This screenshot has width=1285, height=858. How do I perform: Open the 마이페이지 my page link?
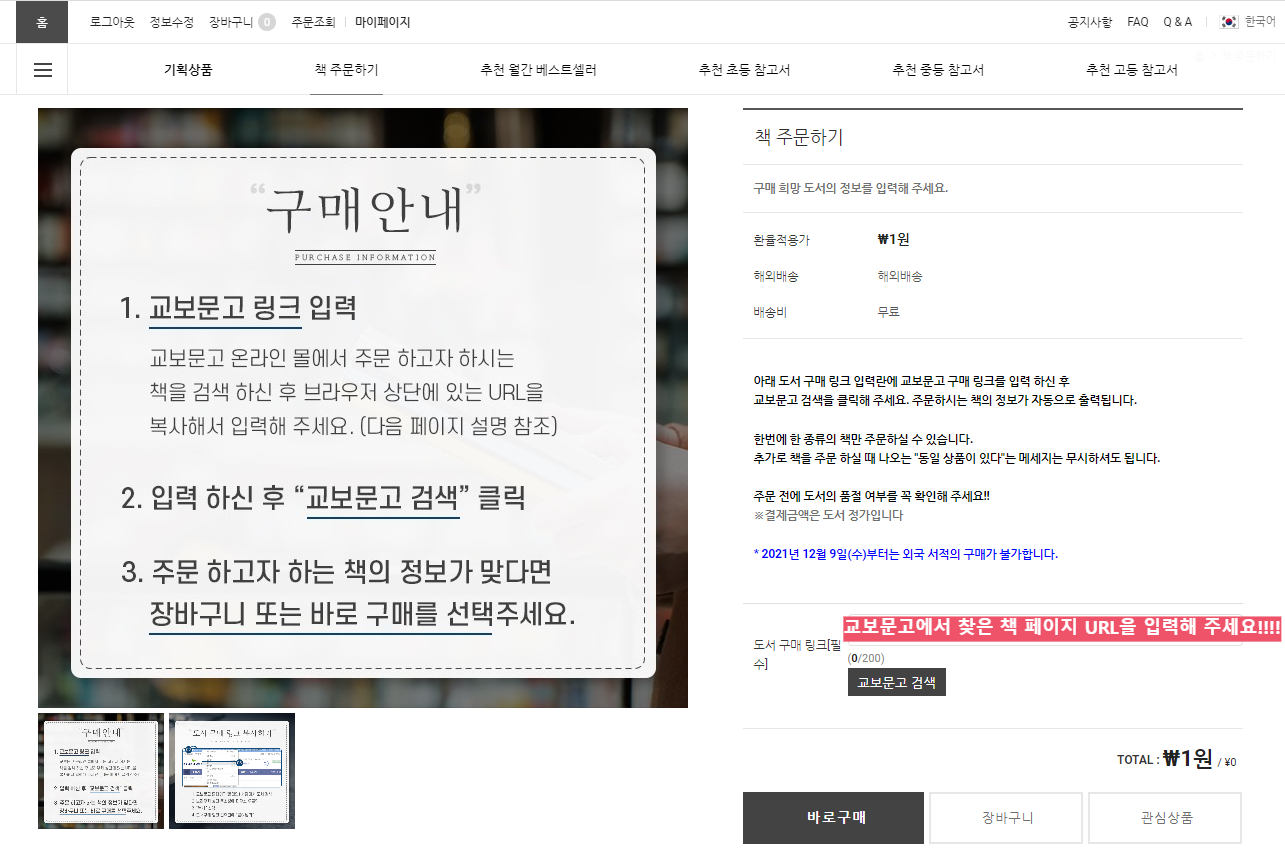coord(383,22)
